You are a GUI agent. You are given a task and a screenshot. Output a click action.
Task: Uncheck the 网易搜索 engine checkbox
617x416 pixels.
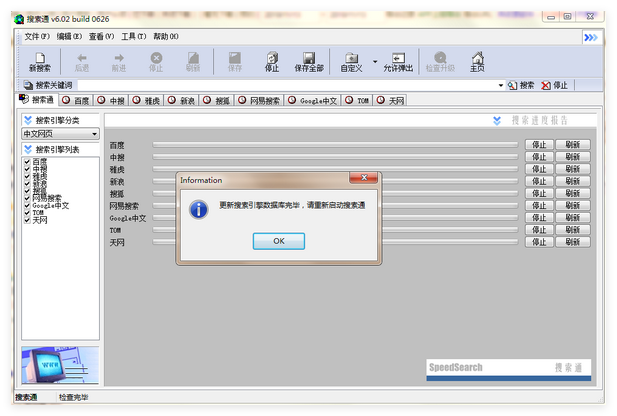click(28, 198)
